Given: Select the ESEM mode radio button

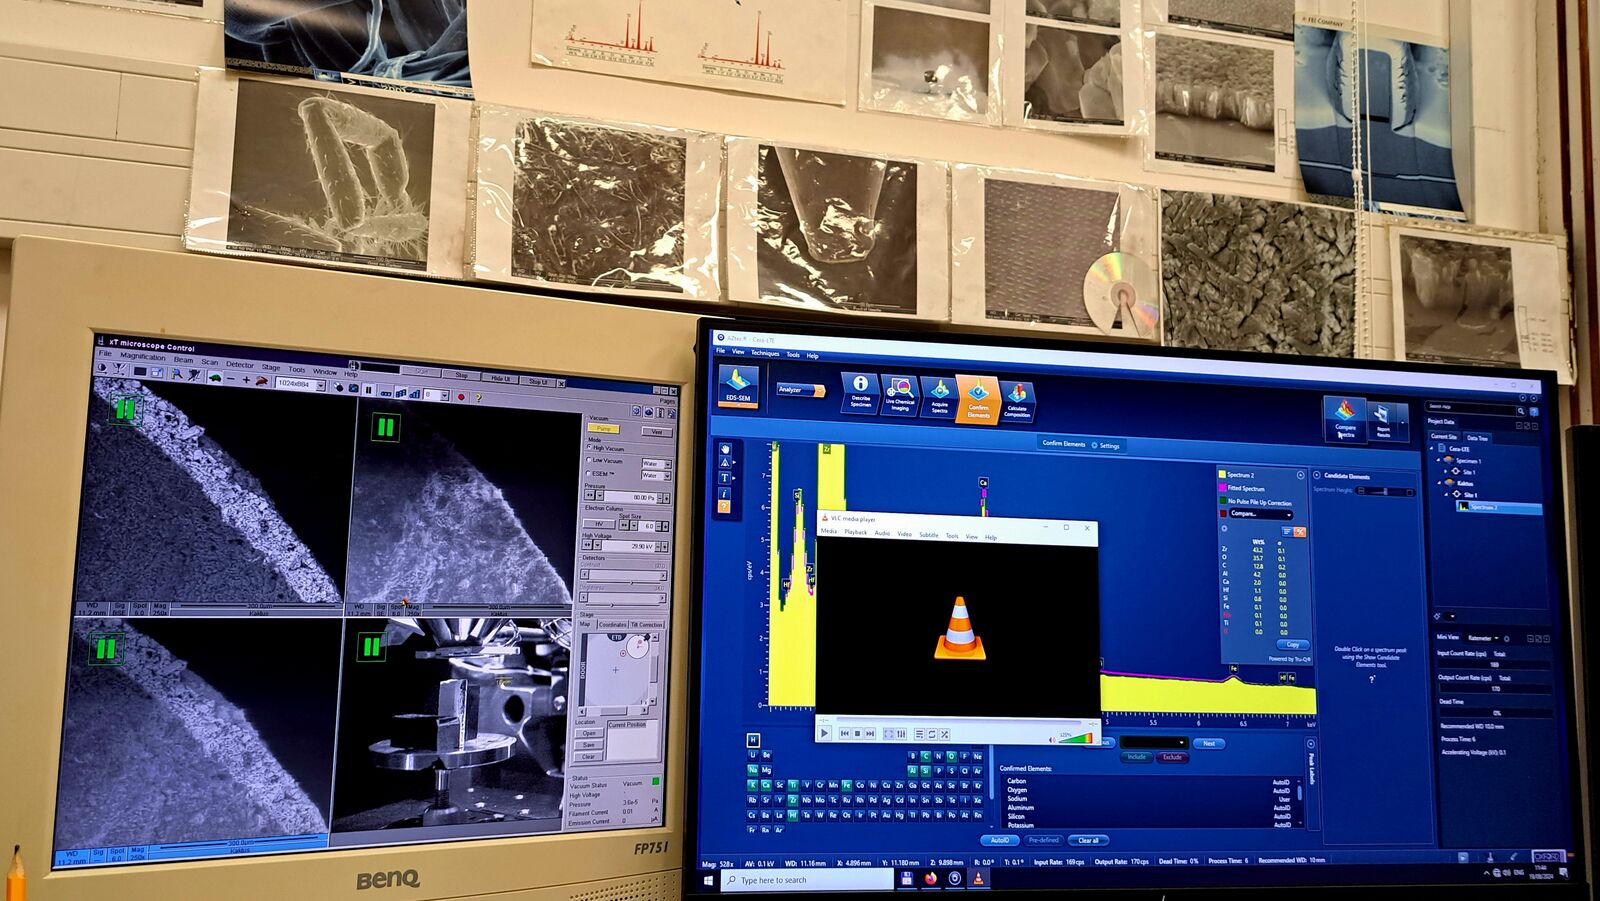Looking at the screenshot, I should pos(589,474).
